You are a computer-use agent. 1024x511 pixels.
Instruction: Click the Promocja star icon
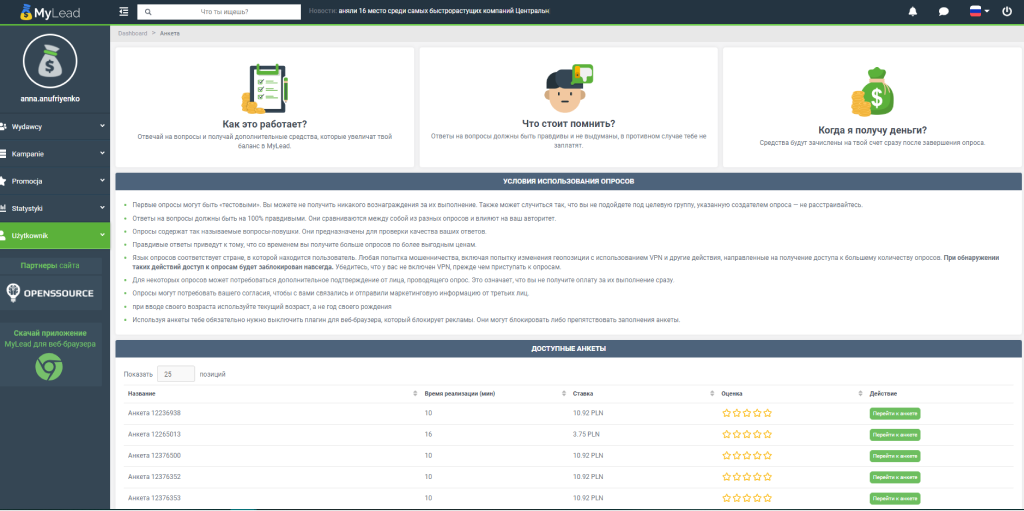tap(3, 181)
